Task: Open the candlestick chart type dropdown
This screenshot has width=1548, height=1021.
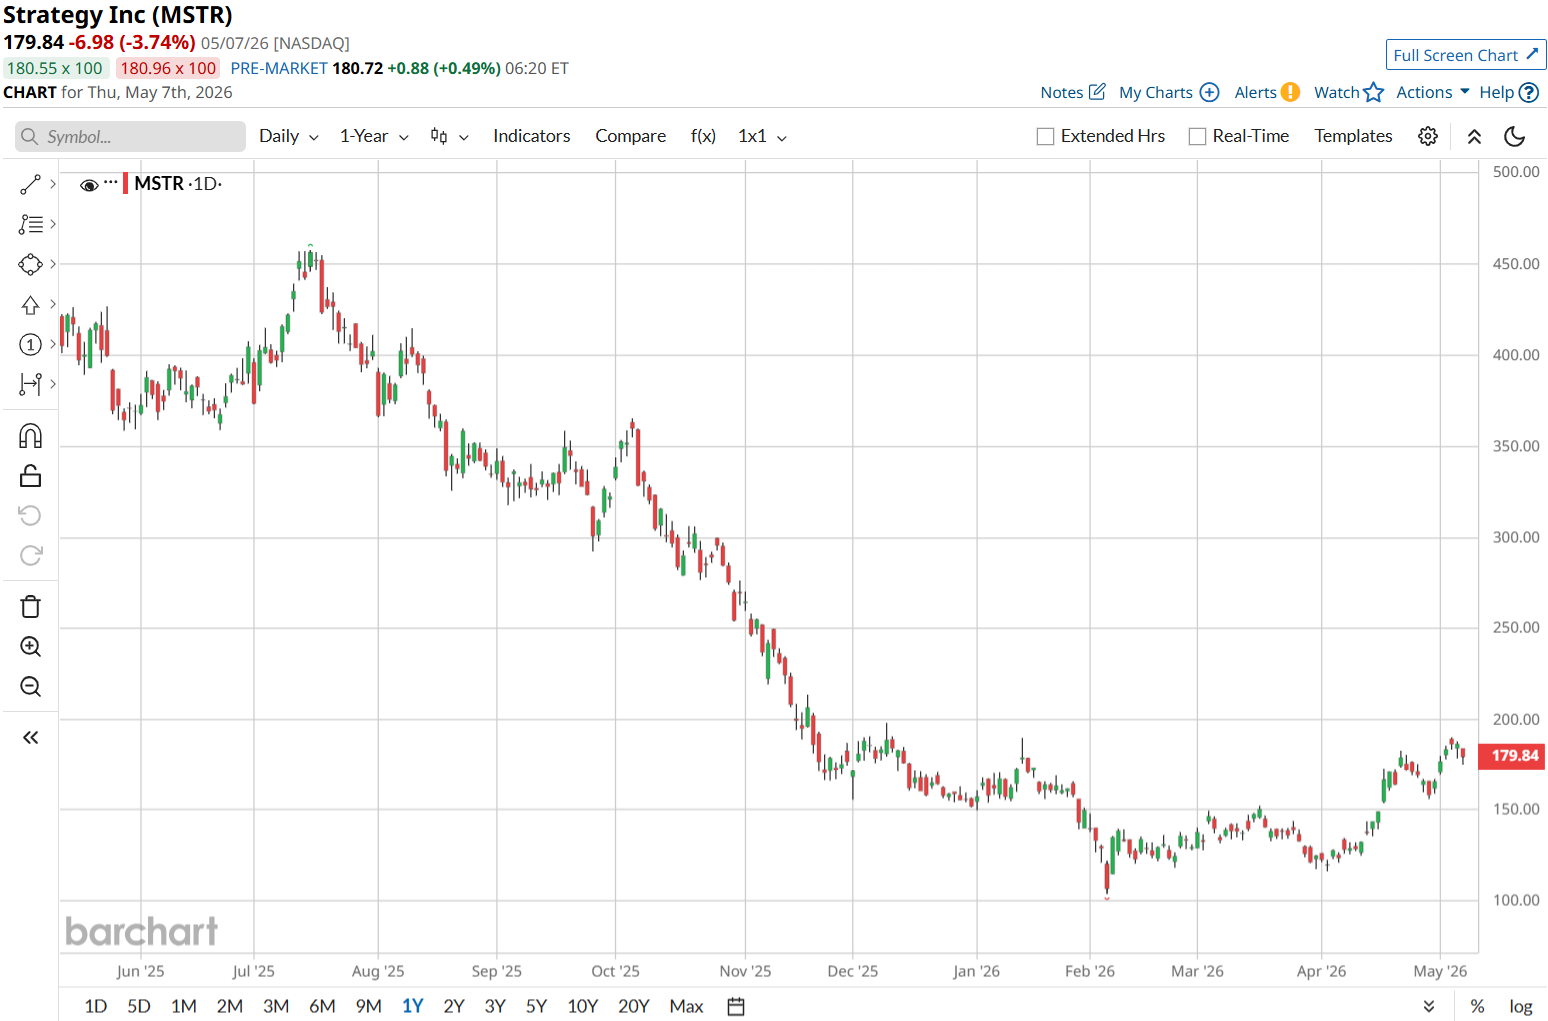Action: pyautogui.click(x=449, y=136)
